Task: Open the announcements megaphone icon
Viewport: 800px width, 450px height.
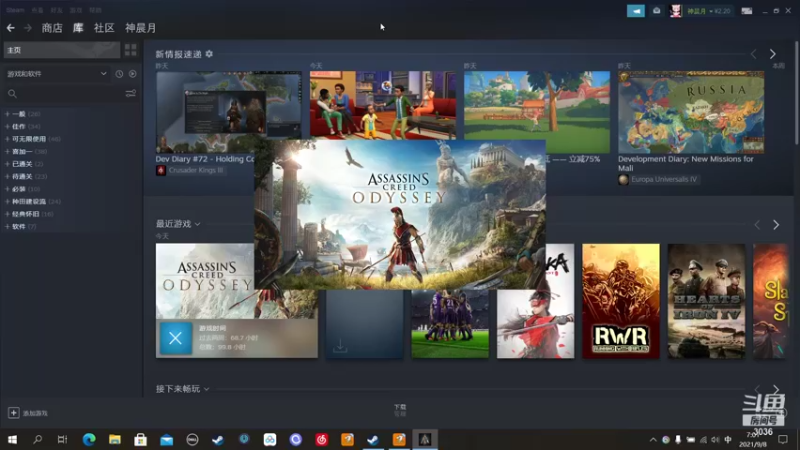Action: 636,11
